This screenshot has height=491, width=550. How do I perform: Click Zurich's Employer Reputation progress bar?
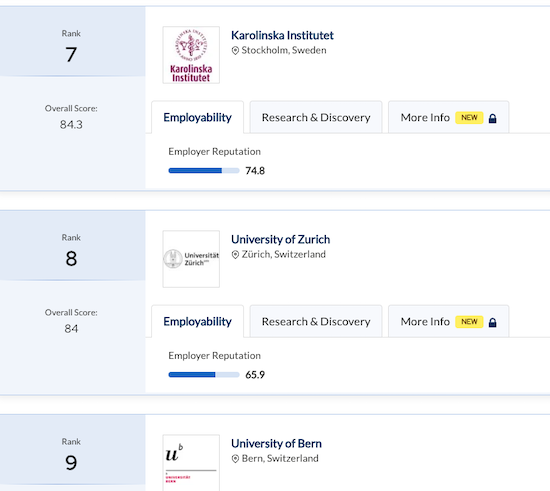[x=204, y=375]
